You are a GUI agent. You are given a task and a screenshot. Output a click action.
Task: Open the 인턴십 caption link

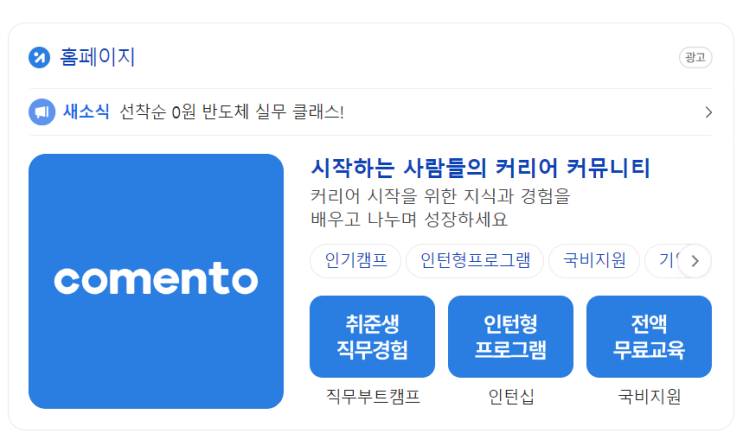click(511, 396)
